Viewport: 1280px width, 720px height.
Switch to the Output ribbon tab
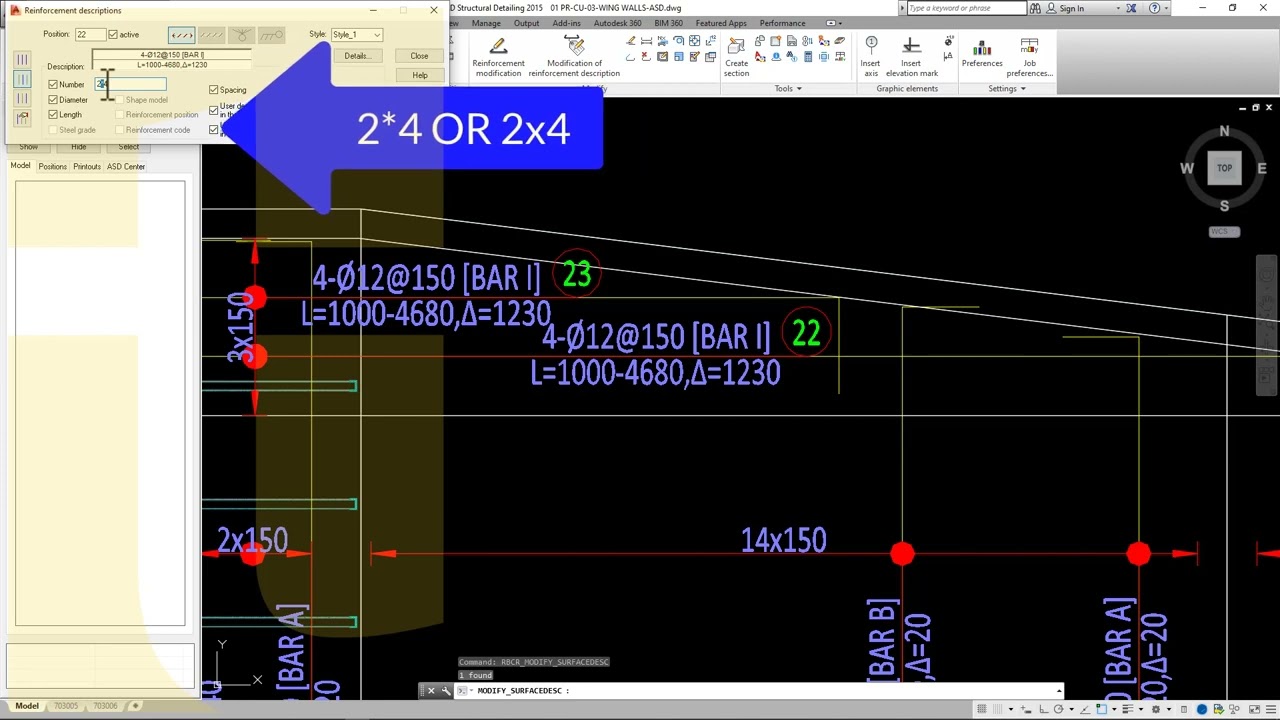(526, 23)
